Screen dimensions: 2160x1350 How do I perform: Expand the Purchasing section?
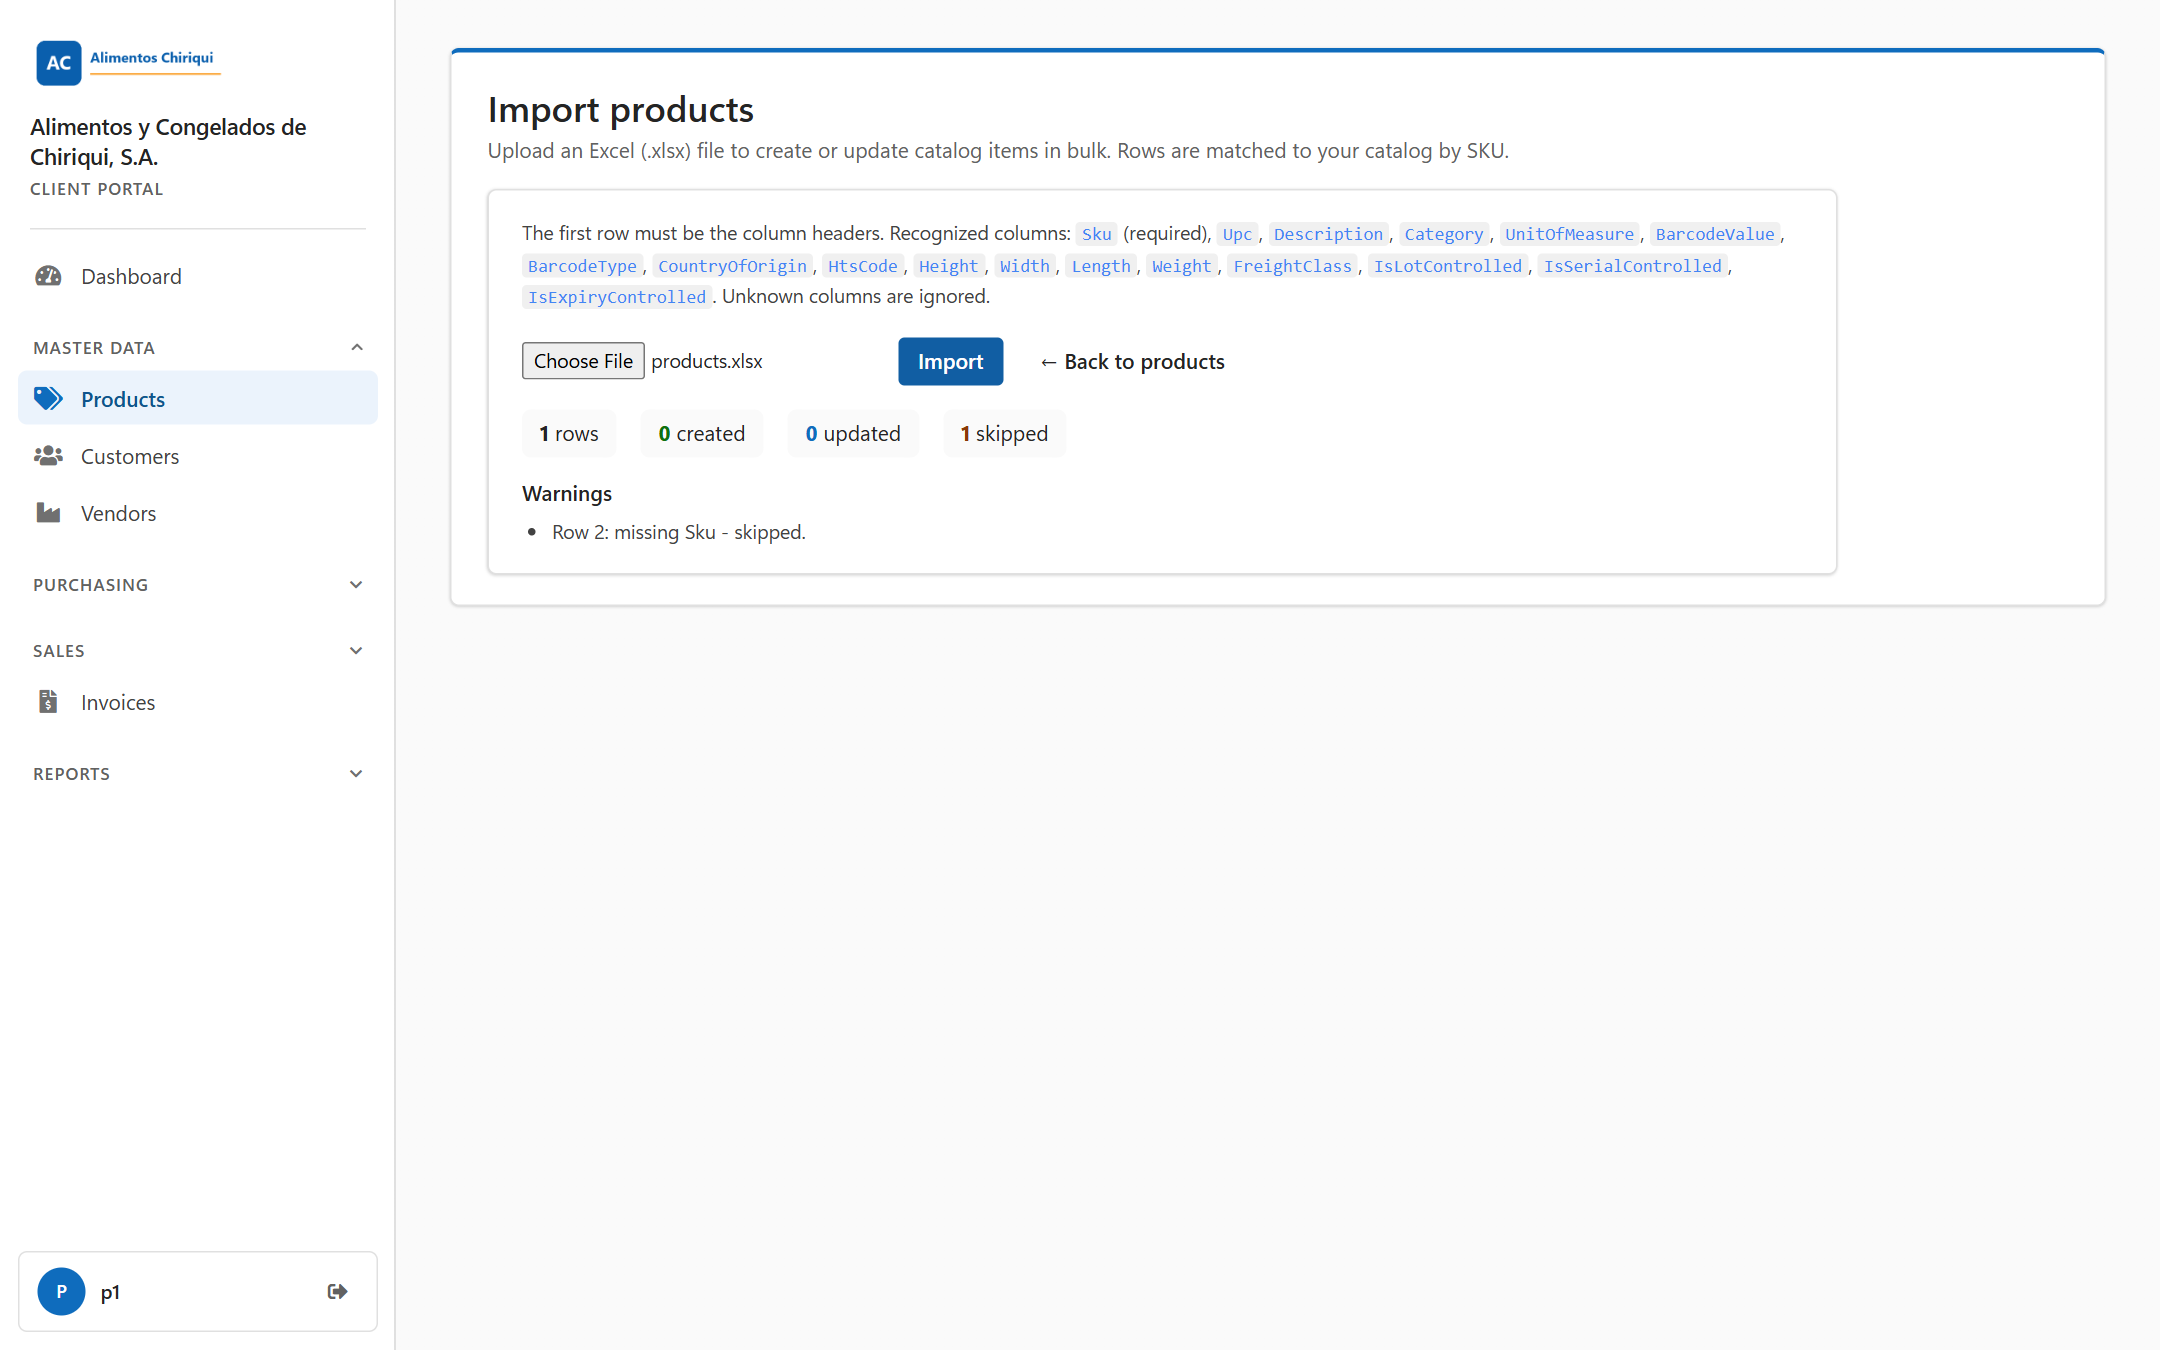[198, 585]
